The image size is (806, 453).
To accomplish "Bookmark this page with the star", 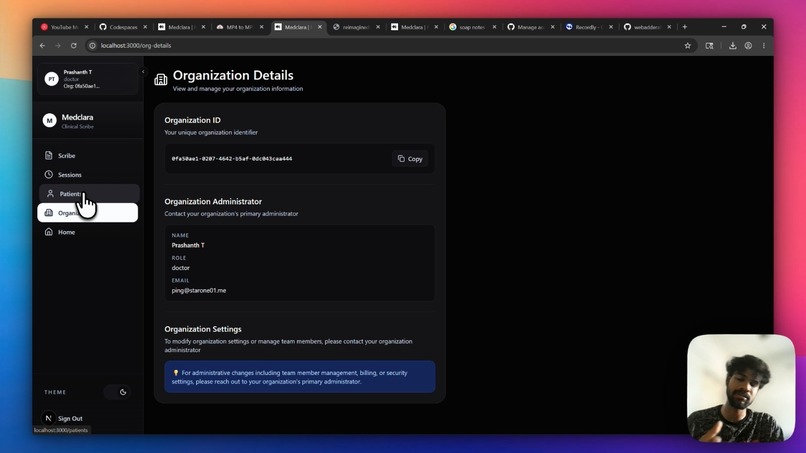I will pyautogui.click(x=688, y=46).
